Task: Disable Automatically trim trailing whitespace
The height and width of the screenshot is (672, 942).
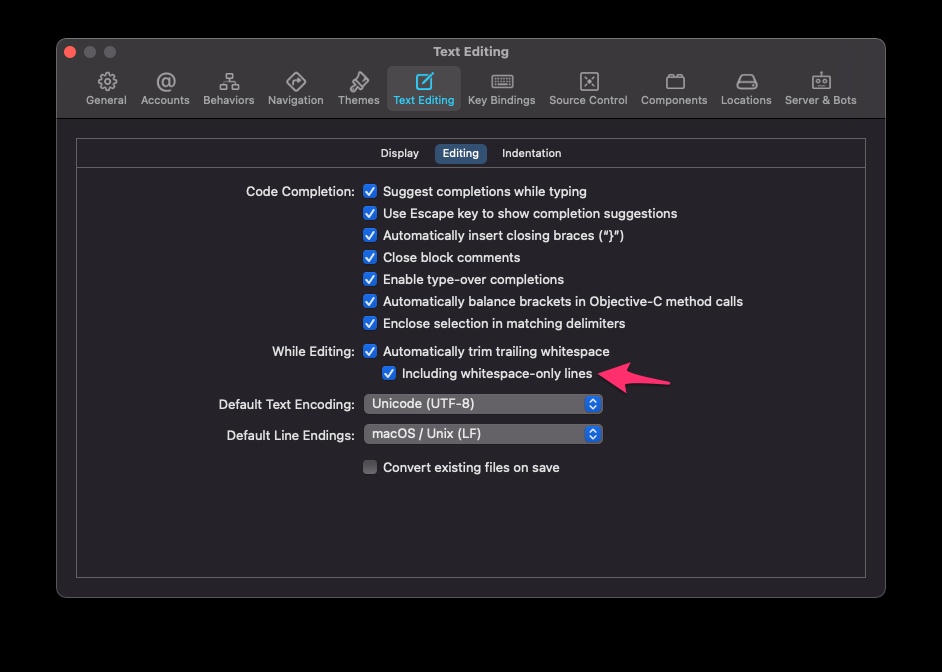Action: click(x=370, y=351)
